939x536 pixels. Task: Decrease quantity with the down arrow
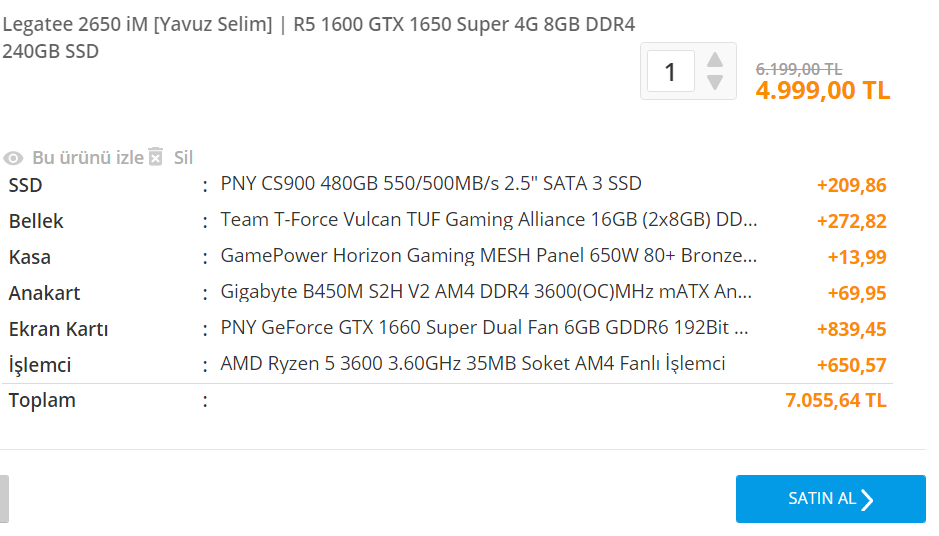714,82
